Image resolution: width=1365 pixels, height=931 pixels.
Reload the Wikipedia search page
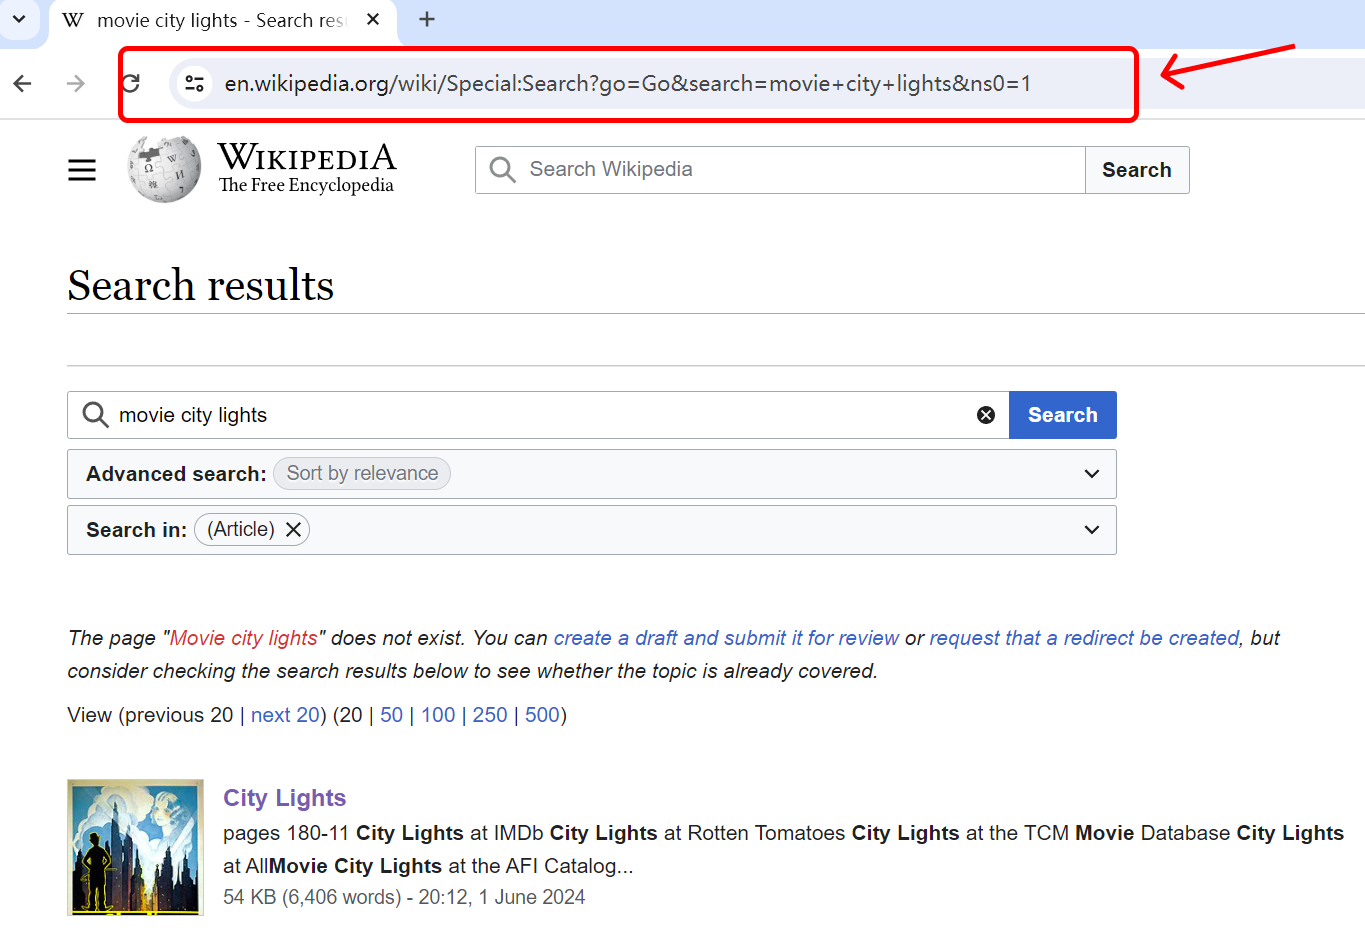click(131, 83)
